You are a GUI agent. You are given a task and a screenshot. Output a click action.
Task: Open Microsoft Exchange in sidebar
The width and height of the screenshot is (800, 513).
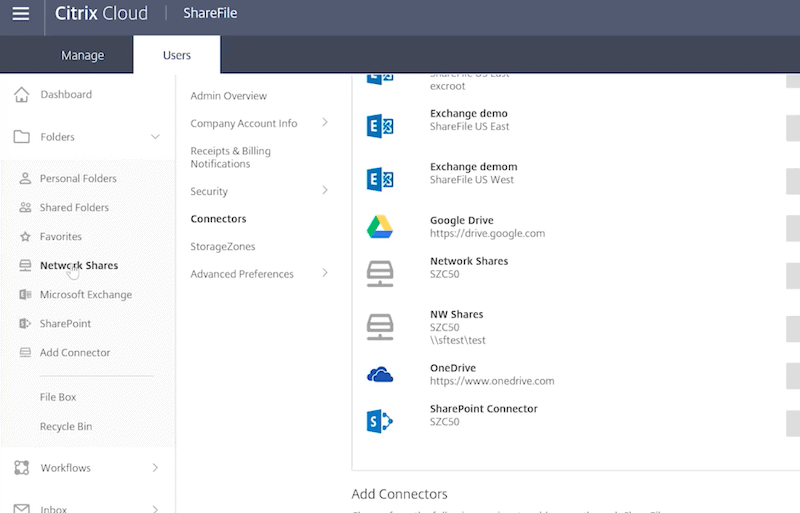(x=86, y=295)
